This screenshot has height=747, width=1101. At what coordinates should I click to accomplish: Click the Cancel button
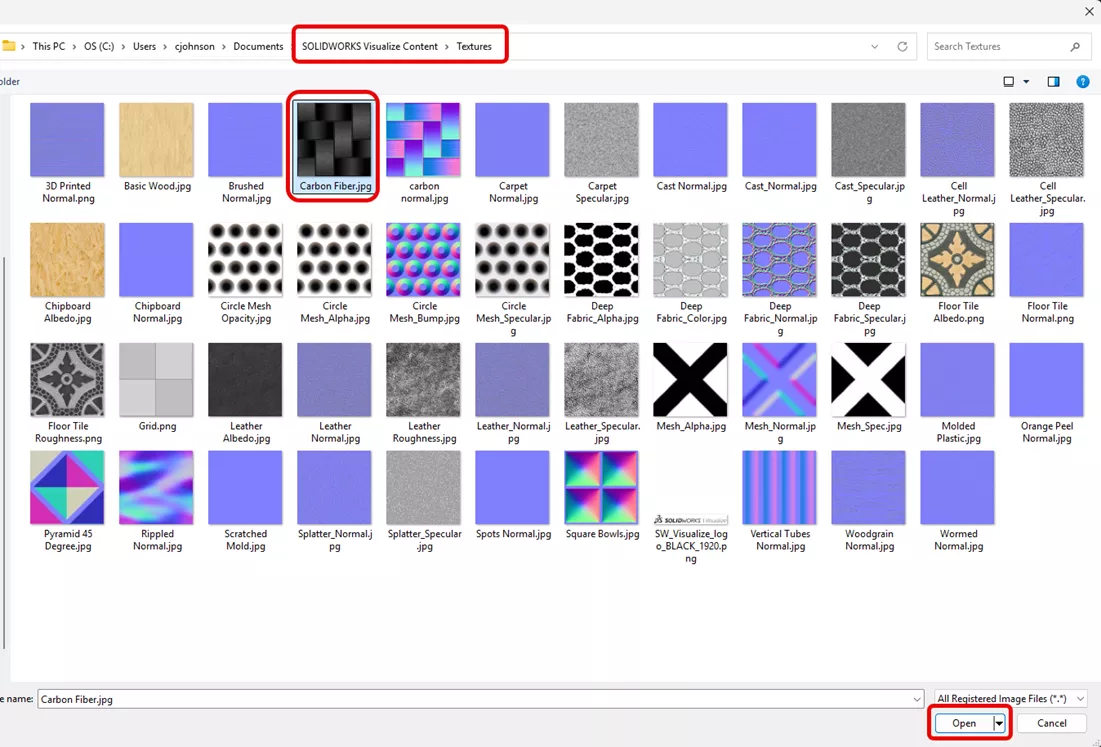[x=1051, y=723]
